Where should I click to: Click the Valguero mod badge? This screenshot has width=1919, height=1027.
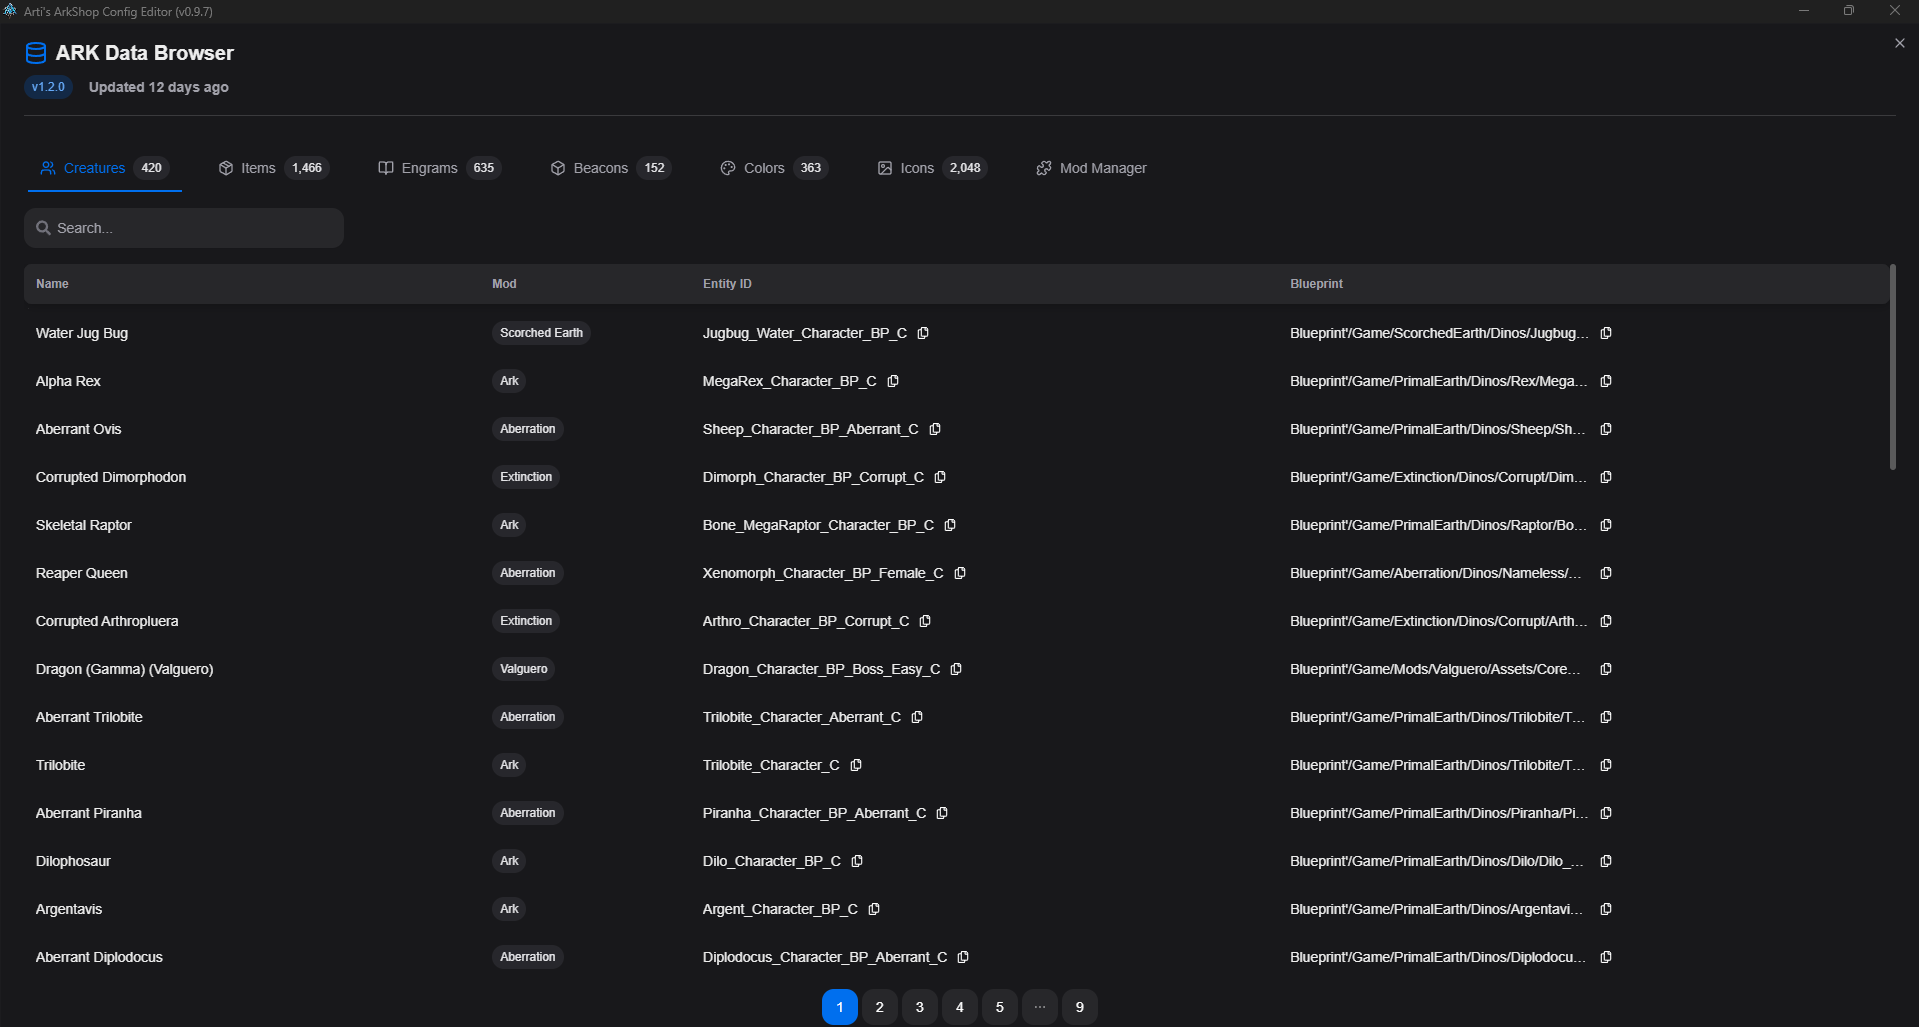tap(524, 669)
